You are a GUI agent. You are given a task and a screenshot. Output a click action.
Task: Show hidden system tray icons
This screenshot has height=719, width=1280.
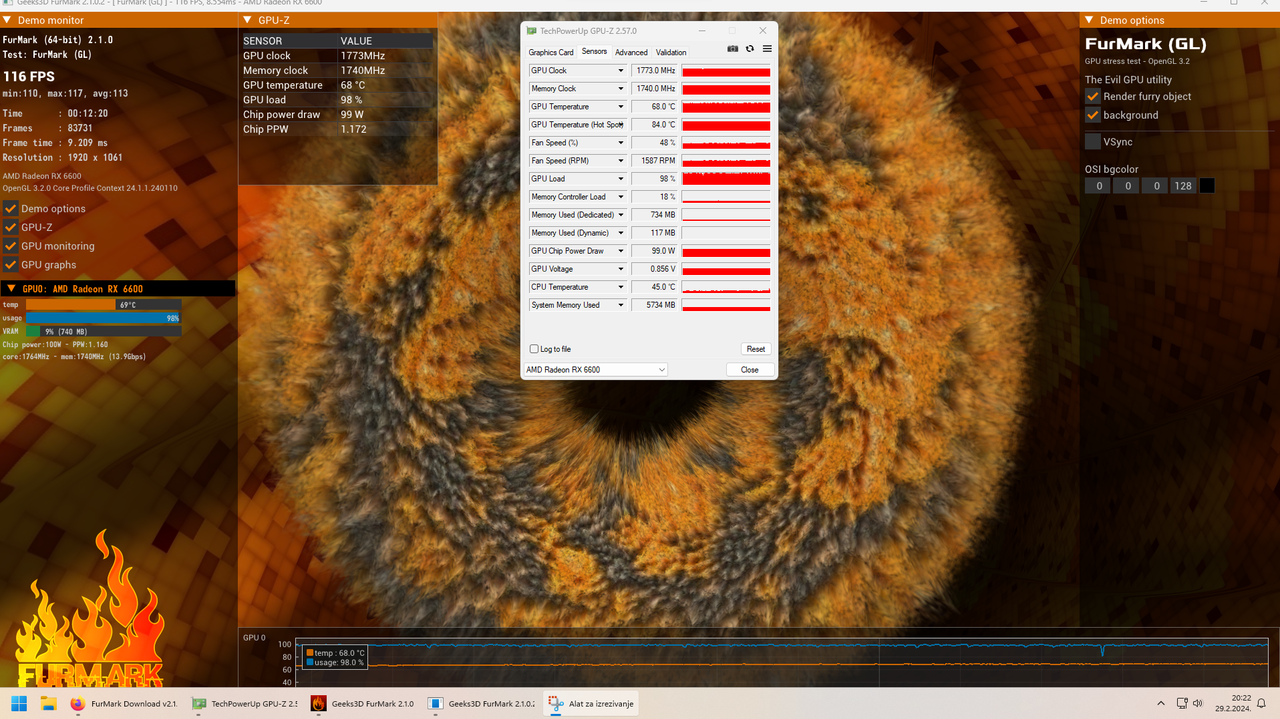(x=1160, y=703)
